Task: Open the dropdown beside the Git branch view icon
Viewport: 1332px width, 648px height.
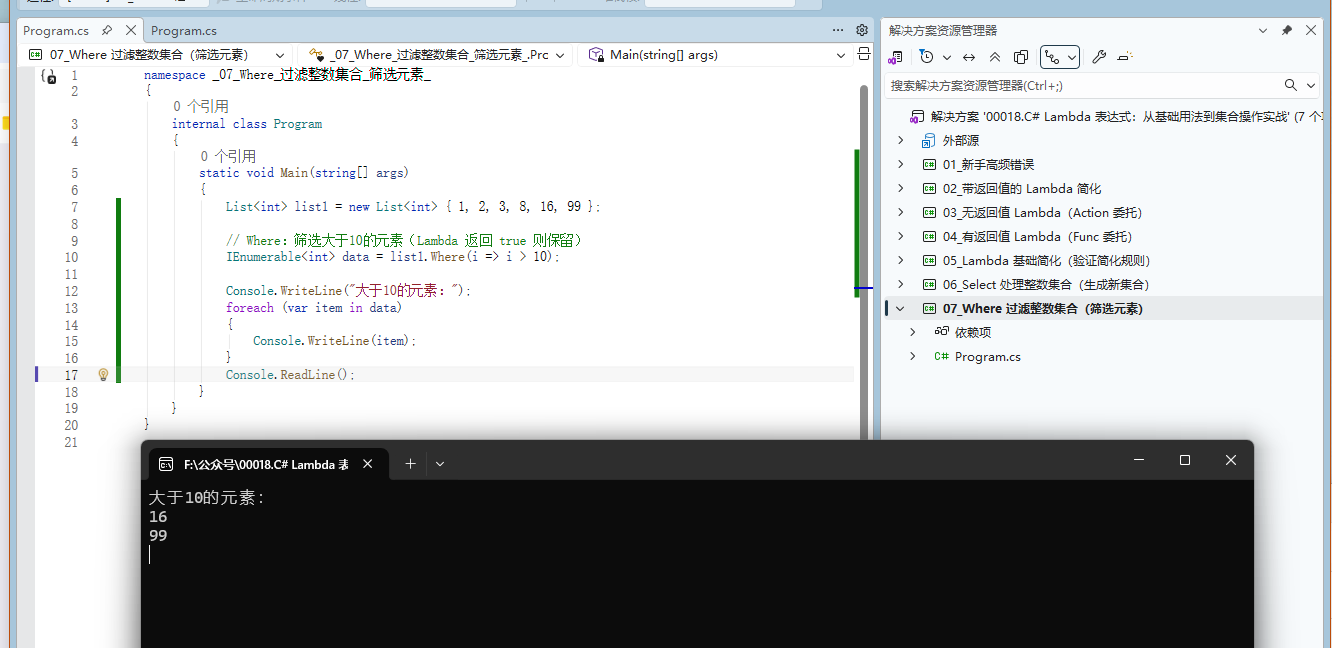Action: pyautogui.click(x=1072, y=57)
